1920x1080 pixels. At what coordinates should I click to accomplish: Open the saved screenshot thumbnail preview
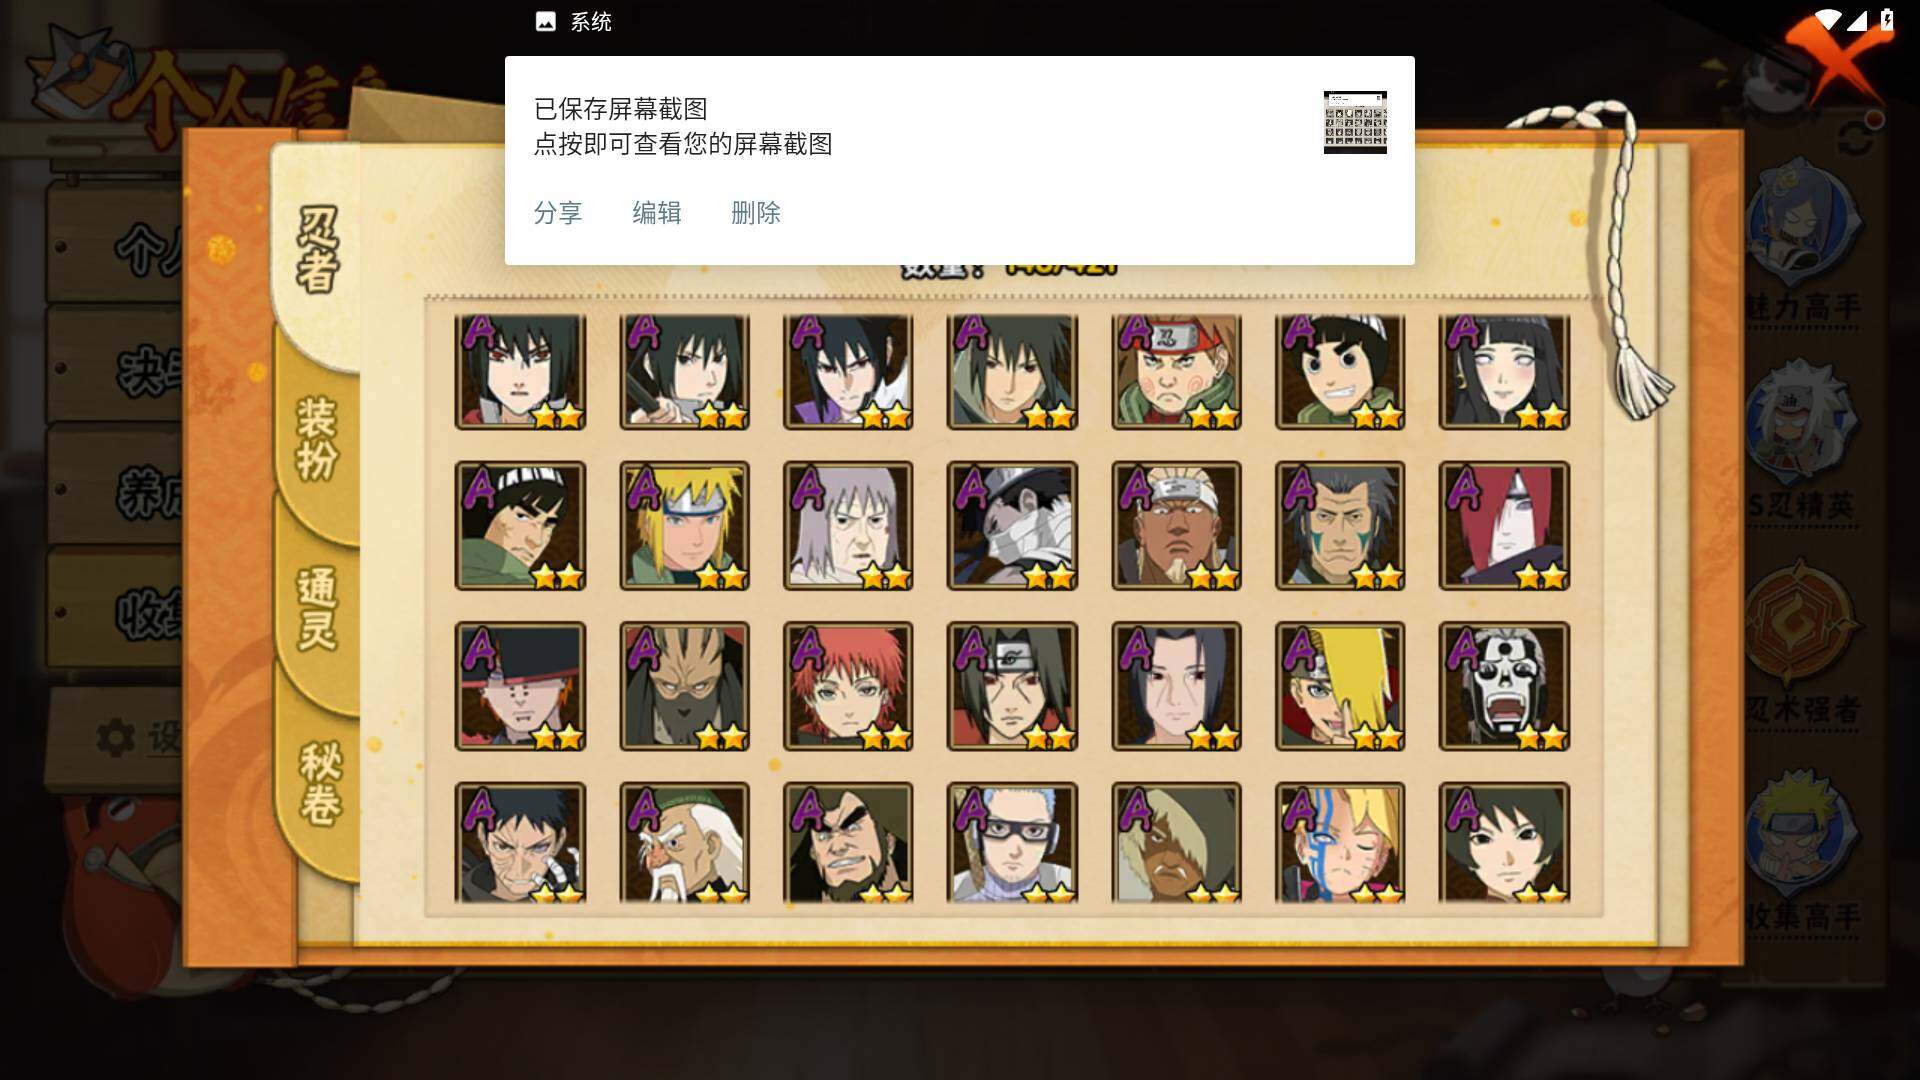[1355, 122]
